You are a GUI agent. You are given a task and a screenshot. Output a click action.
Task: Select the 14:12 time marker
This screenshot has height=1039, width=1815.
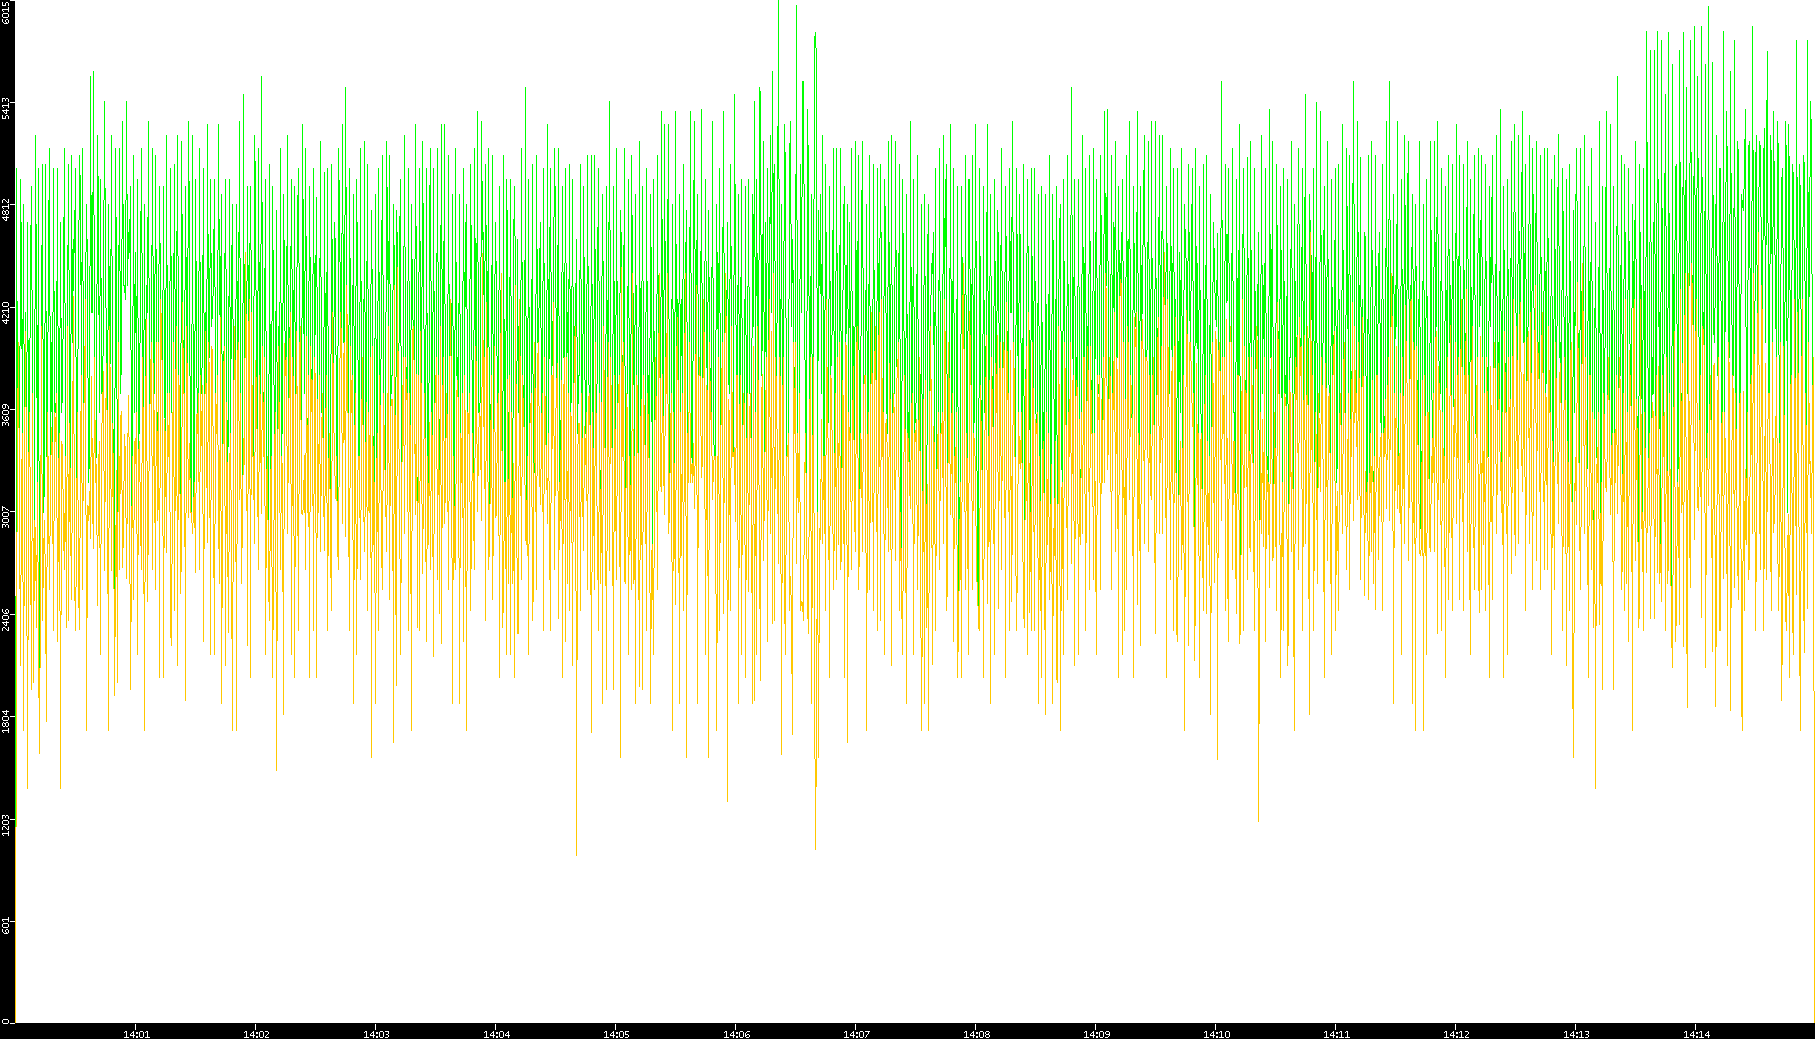click(1456, 1034)
